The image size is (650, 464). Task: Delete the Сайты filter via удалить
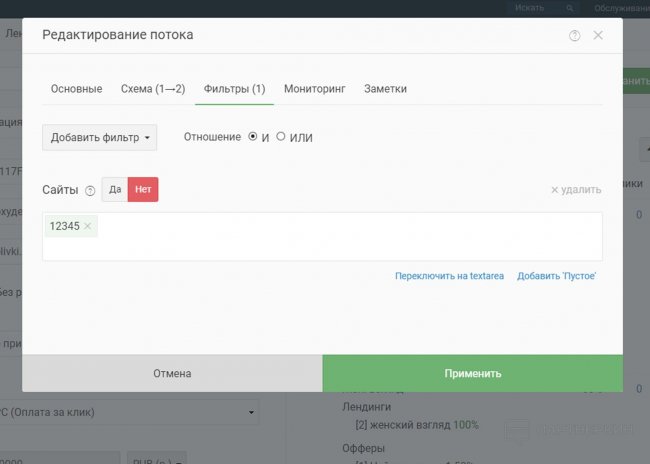tap(576, 190)
